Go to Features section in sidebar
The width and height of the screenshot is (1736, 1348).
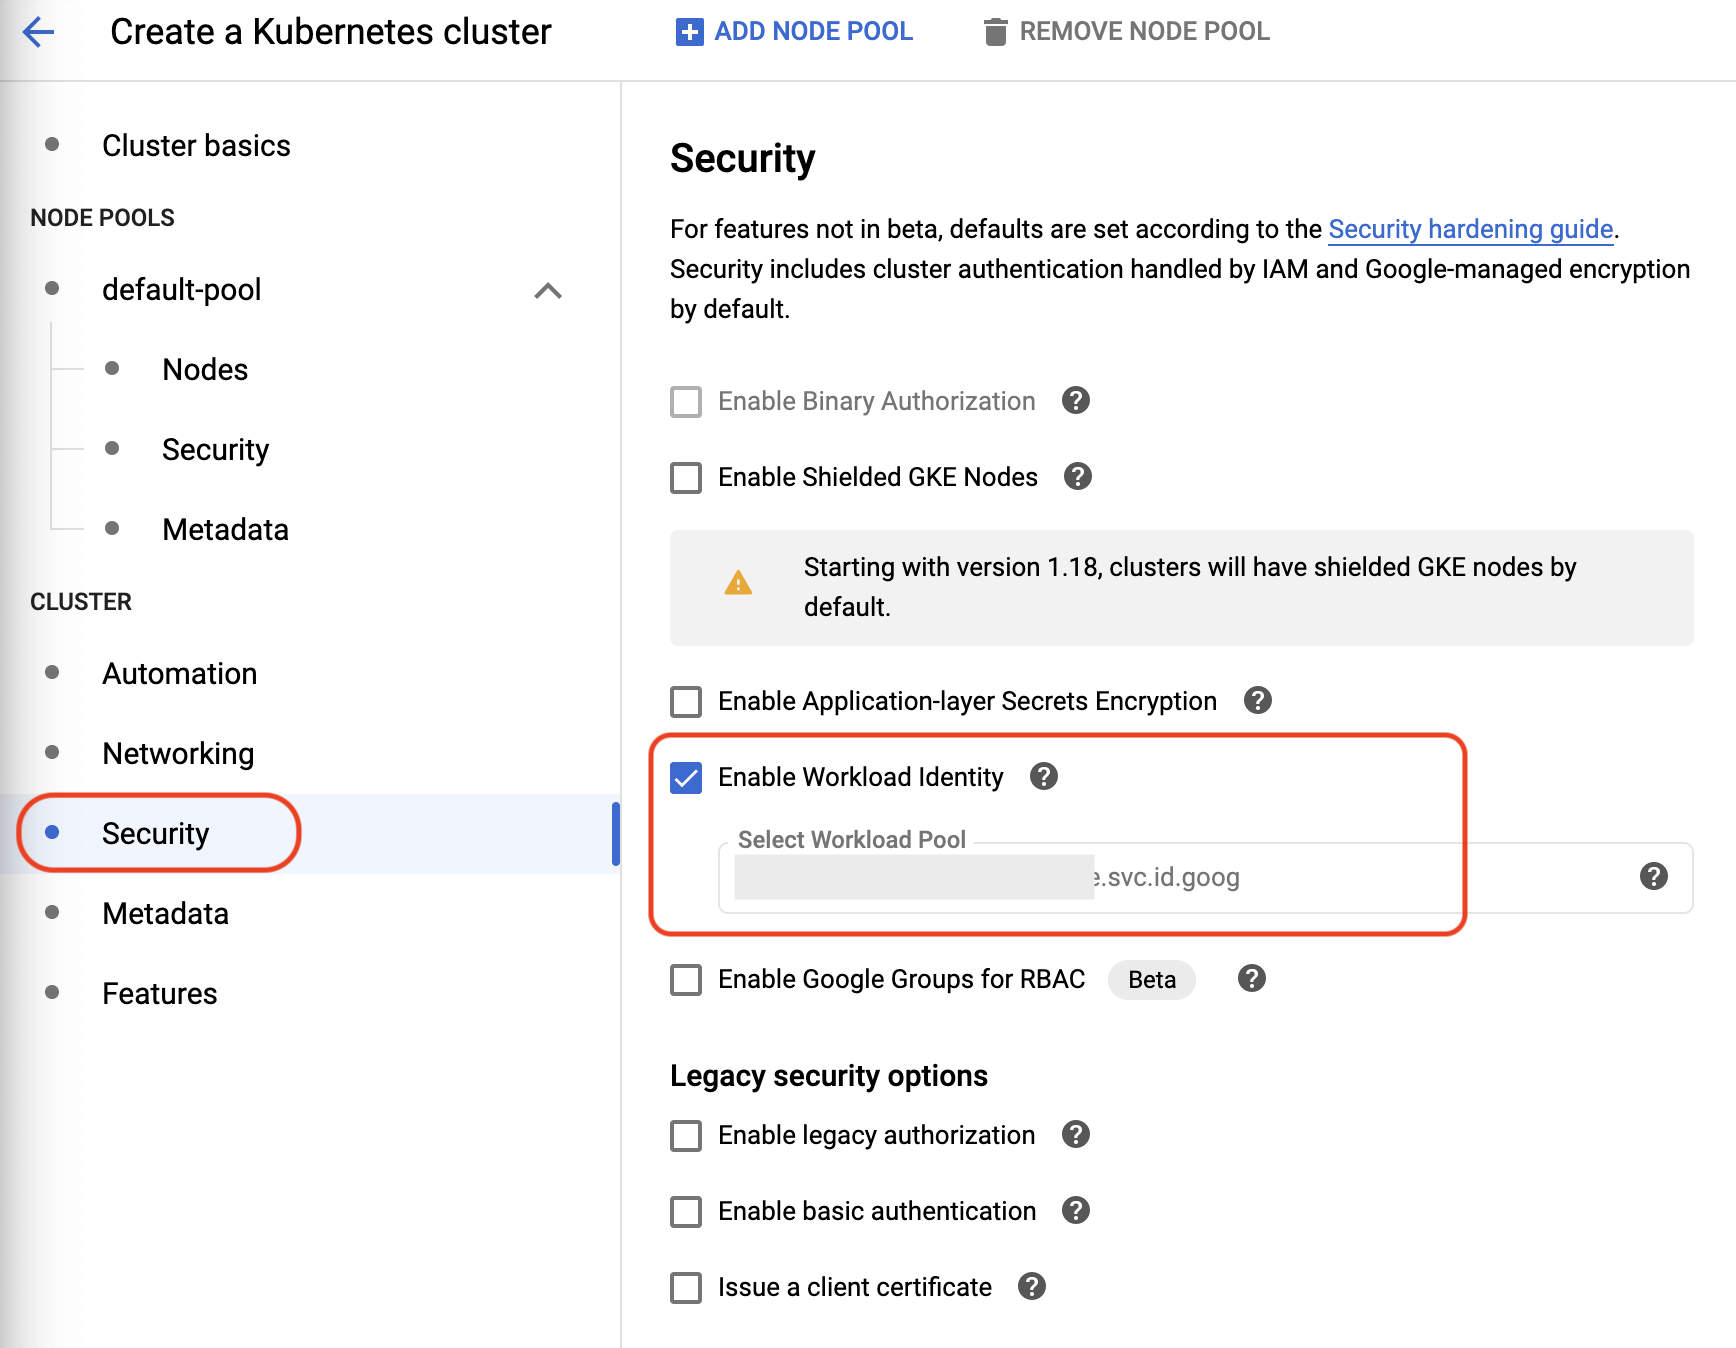[160, 994]
